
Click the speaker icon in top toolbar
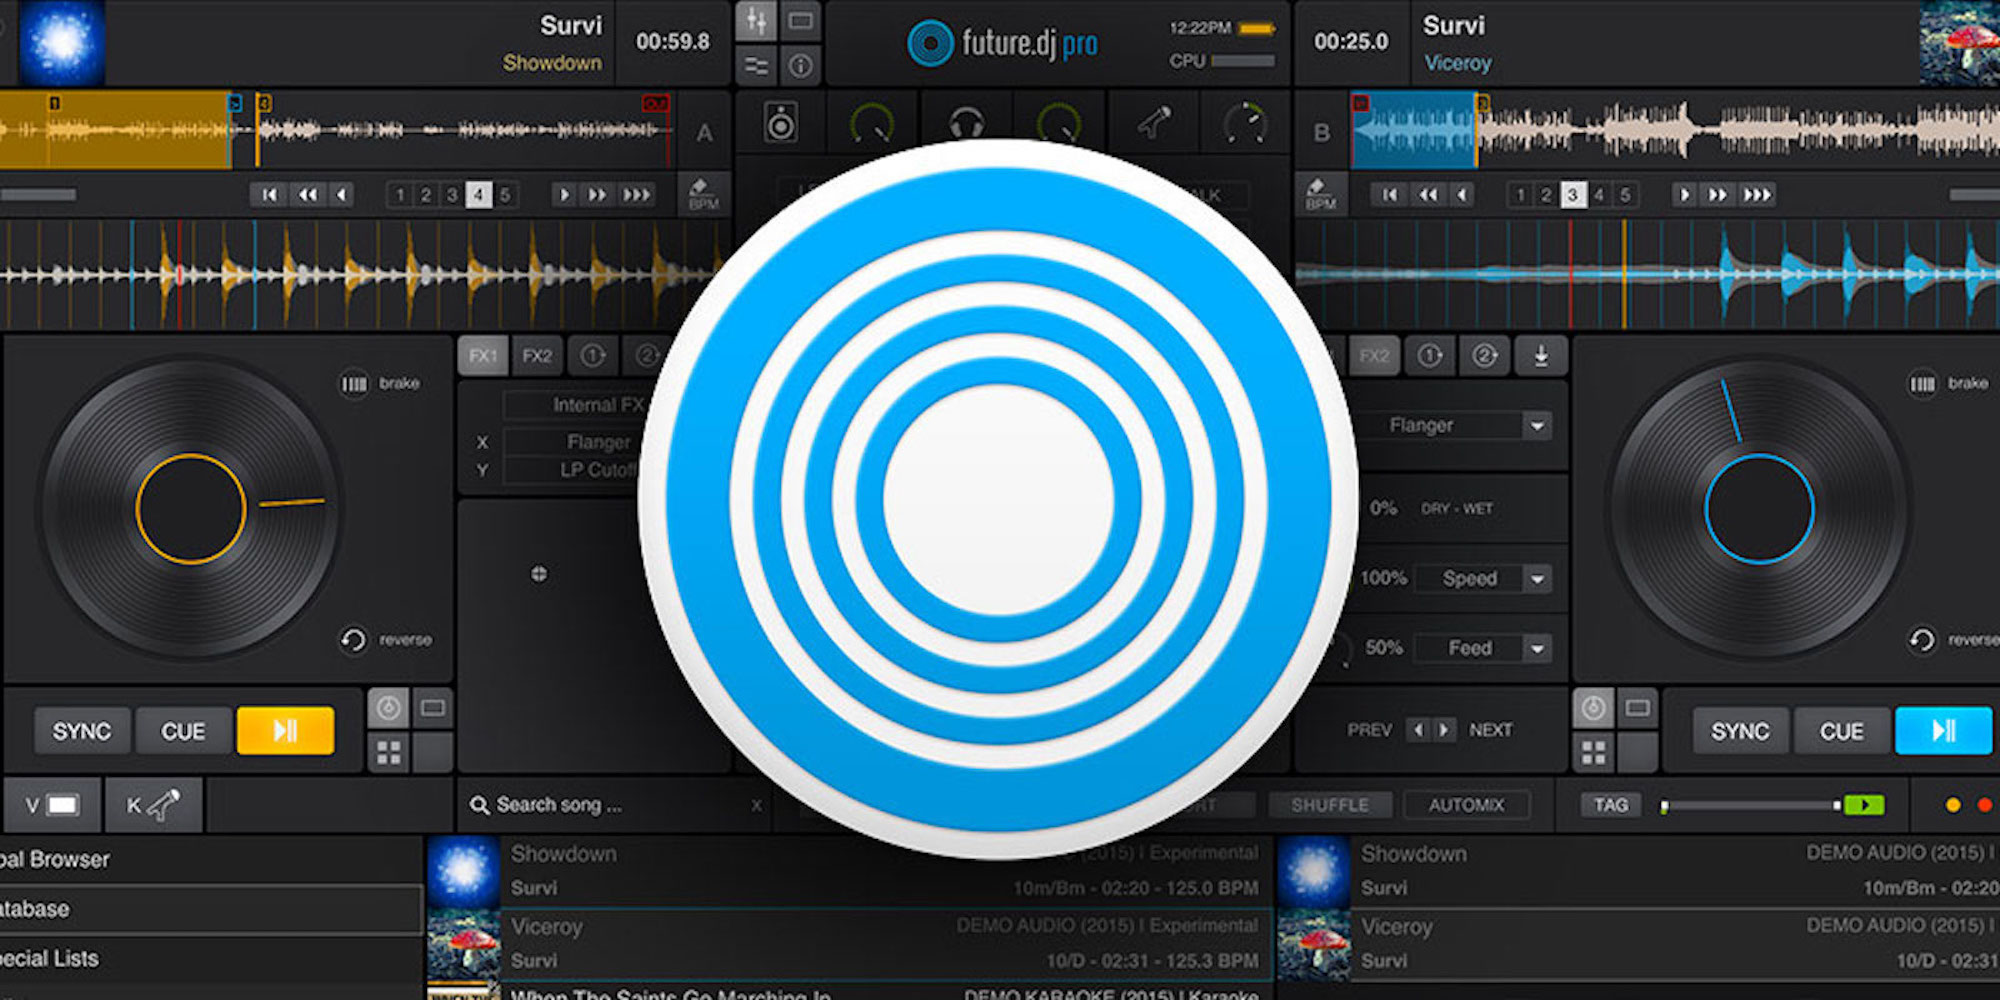tap(780, 123)
